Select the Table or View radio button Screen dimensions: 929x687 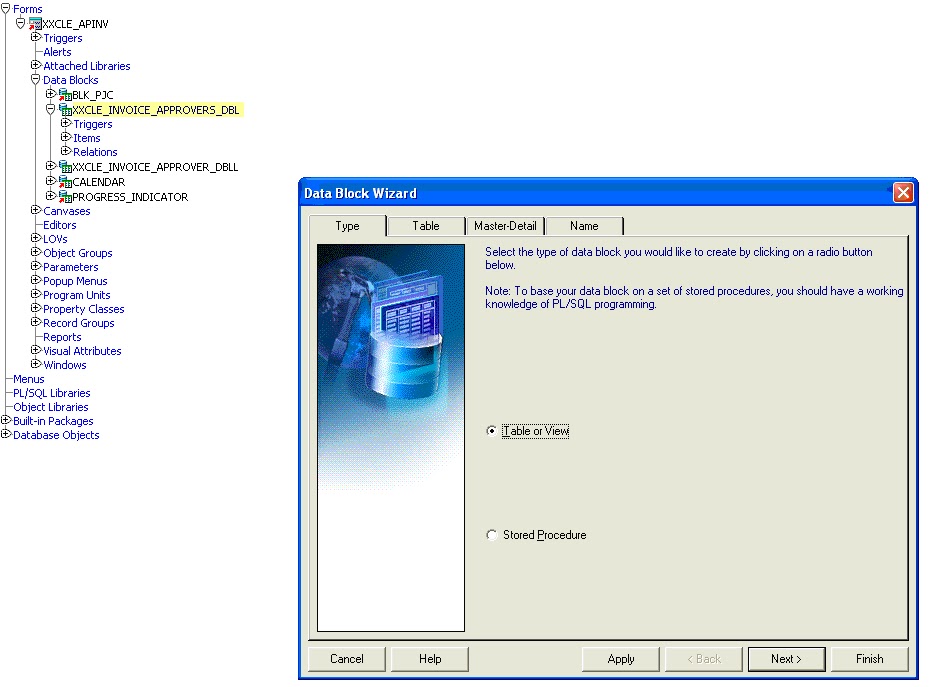tap(491, 431)
